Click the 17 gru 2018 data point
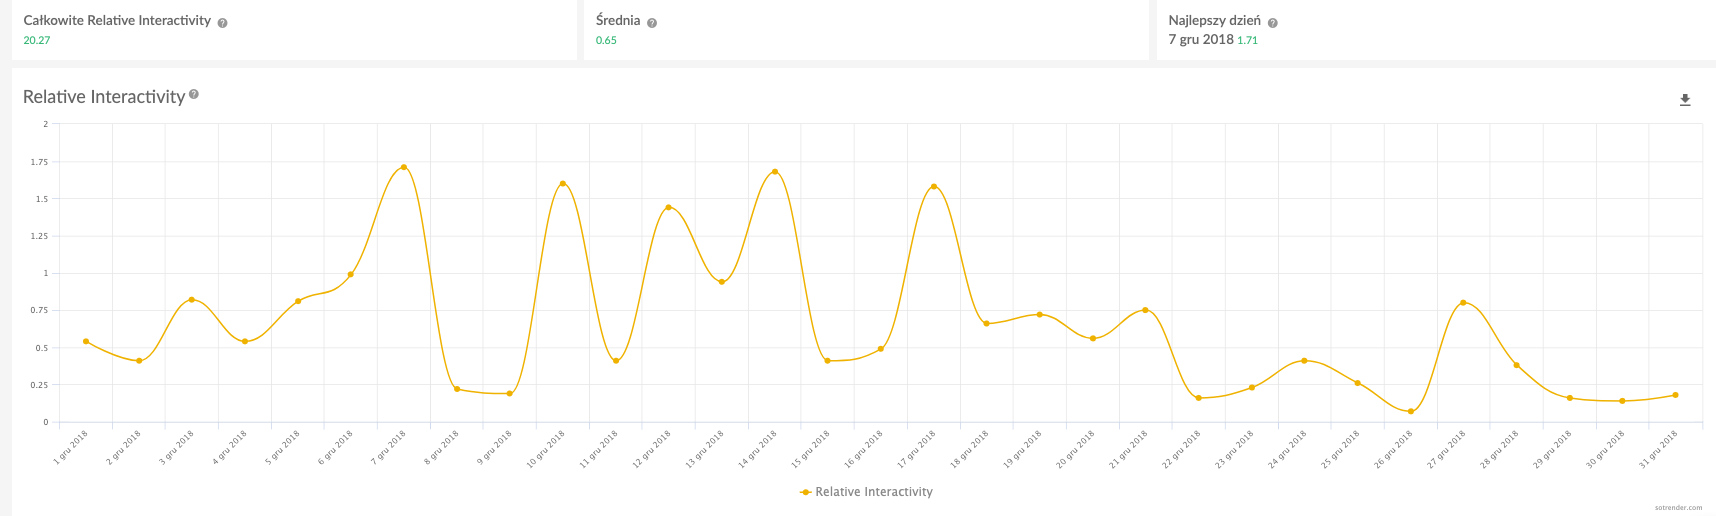Screen dimensions: 1716x516 (x=934, y=187)
